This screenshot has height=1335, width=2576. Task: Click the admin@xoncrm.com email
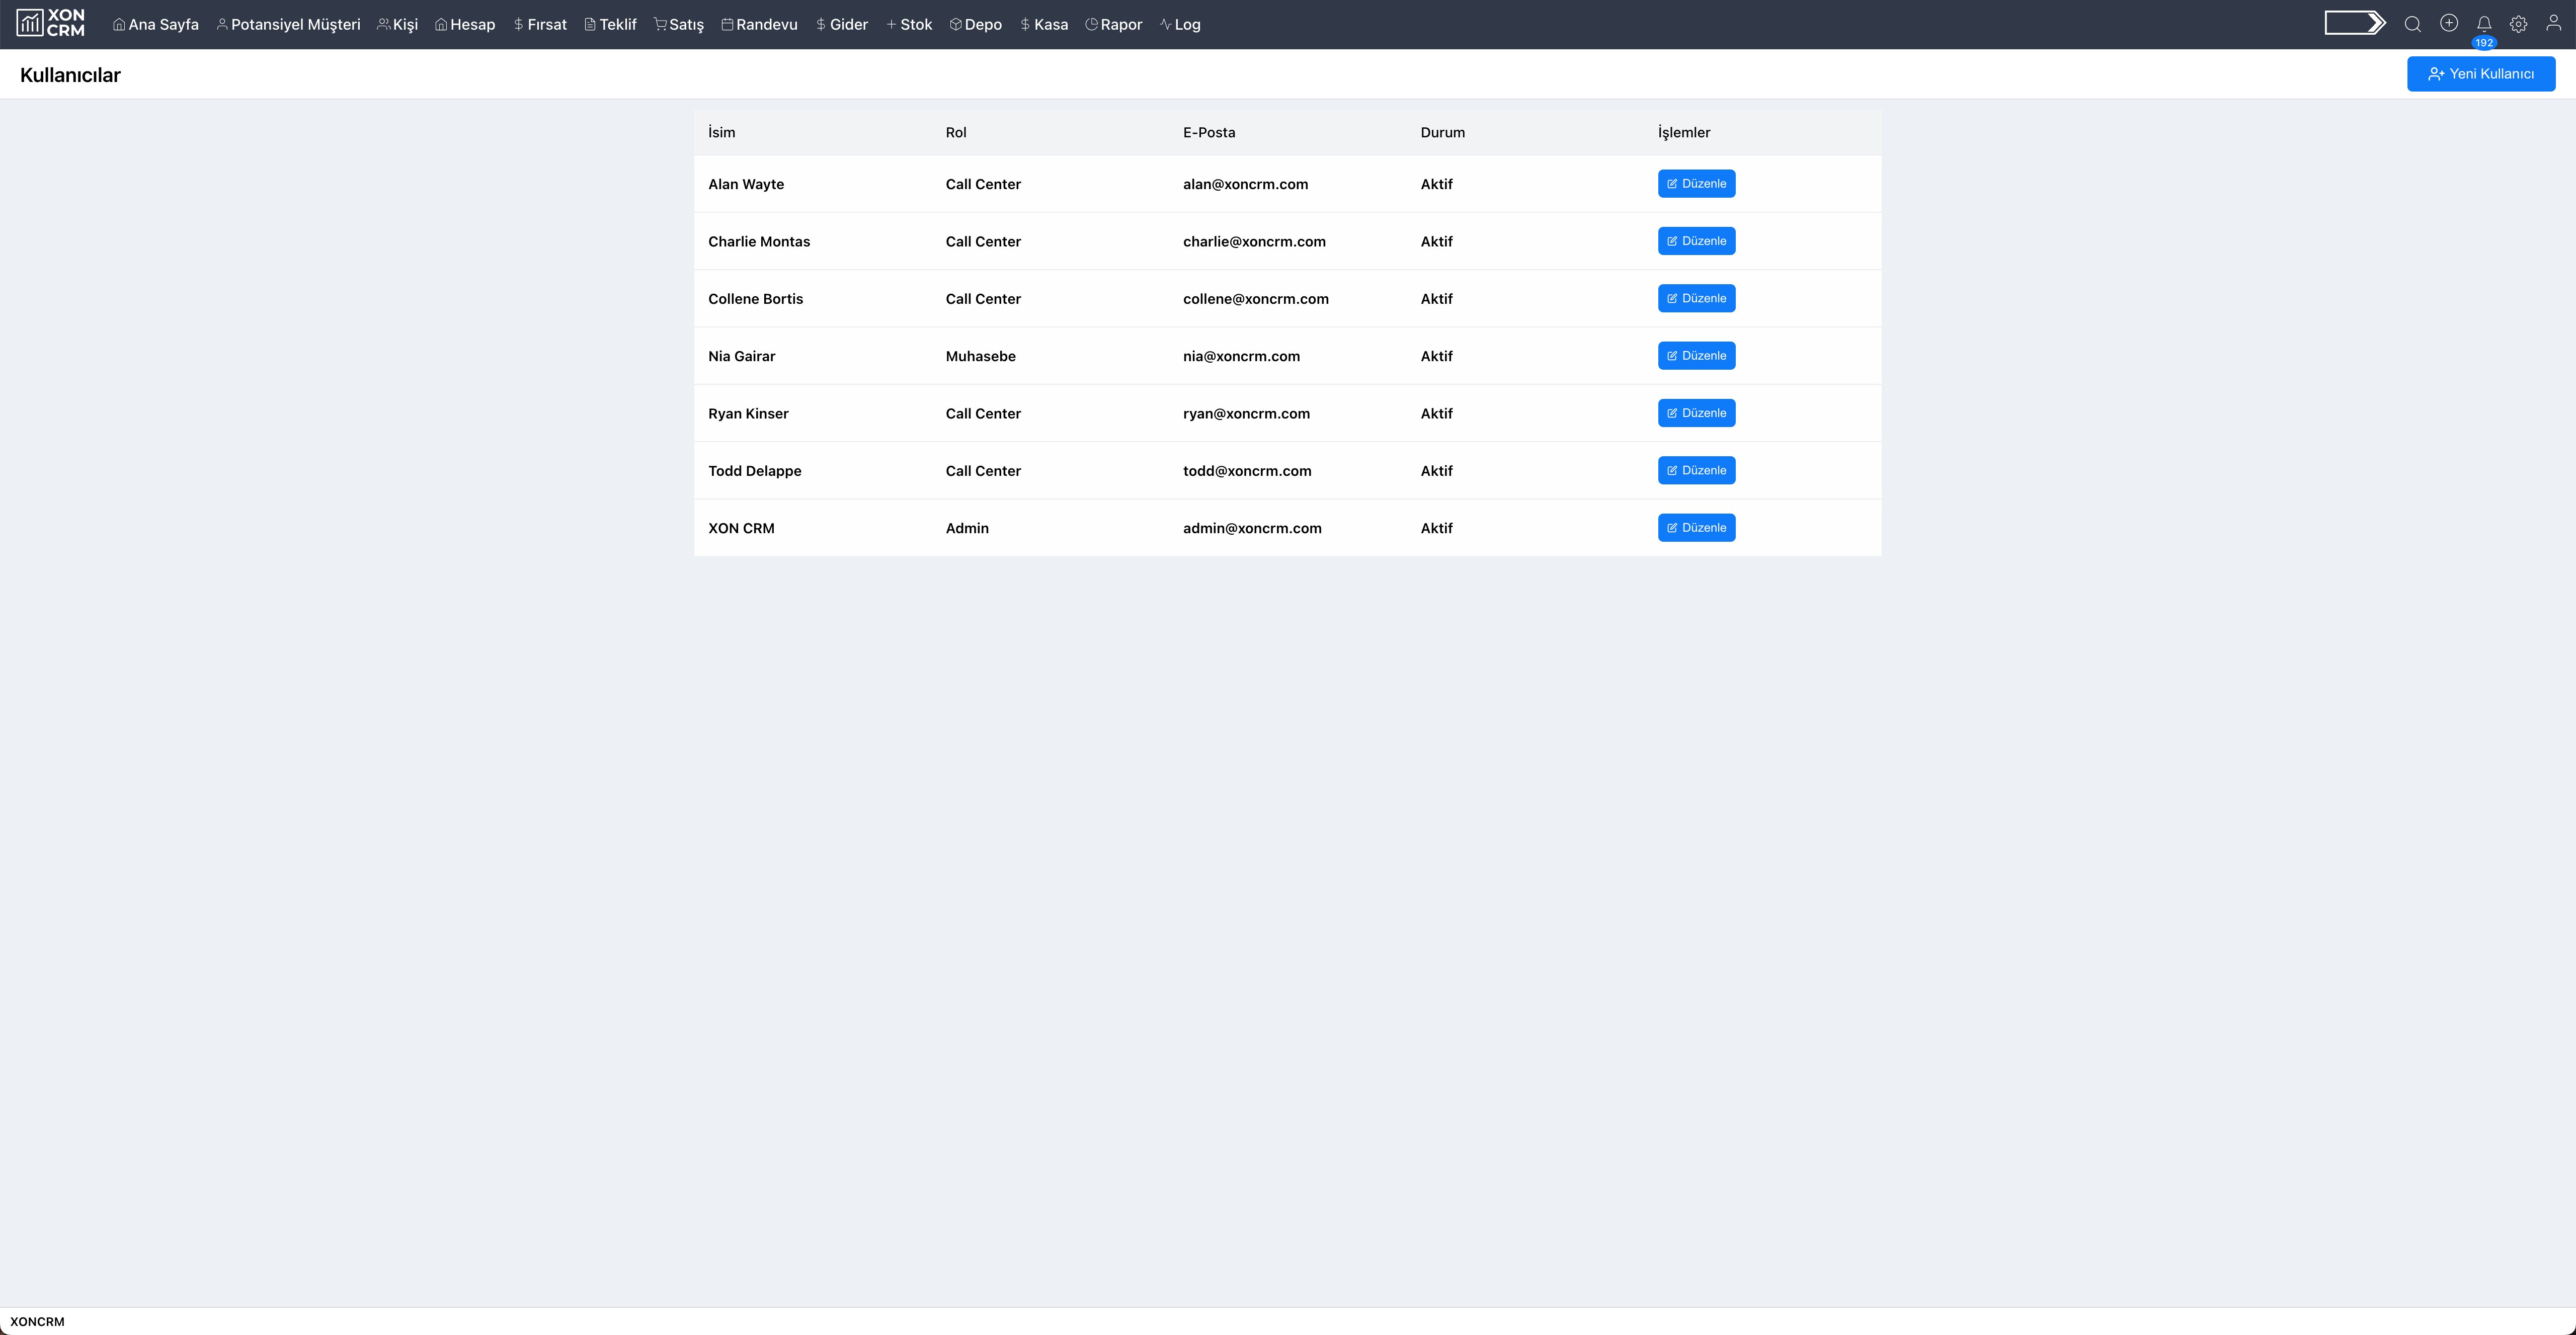[x=1252, y=528]
